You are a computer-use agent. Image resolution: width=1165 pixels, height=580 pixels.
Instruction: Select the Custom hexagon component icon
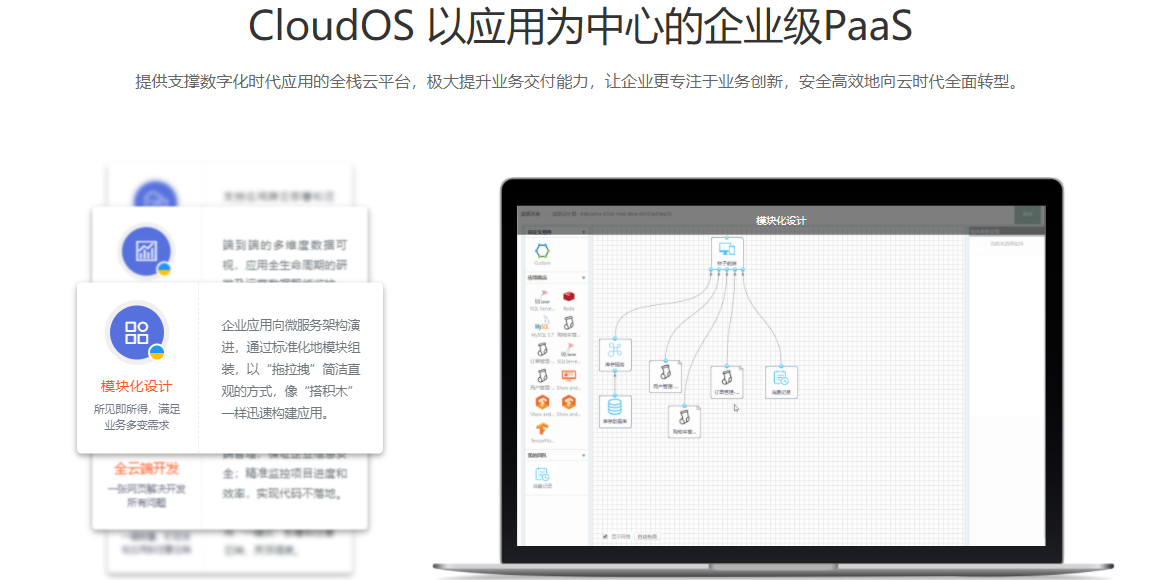(542, 252)
